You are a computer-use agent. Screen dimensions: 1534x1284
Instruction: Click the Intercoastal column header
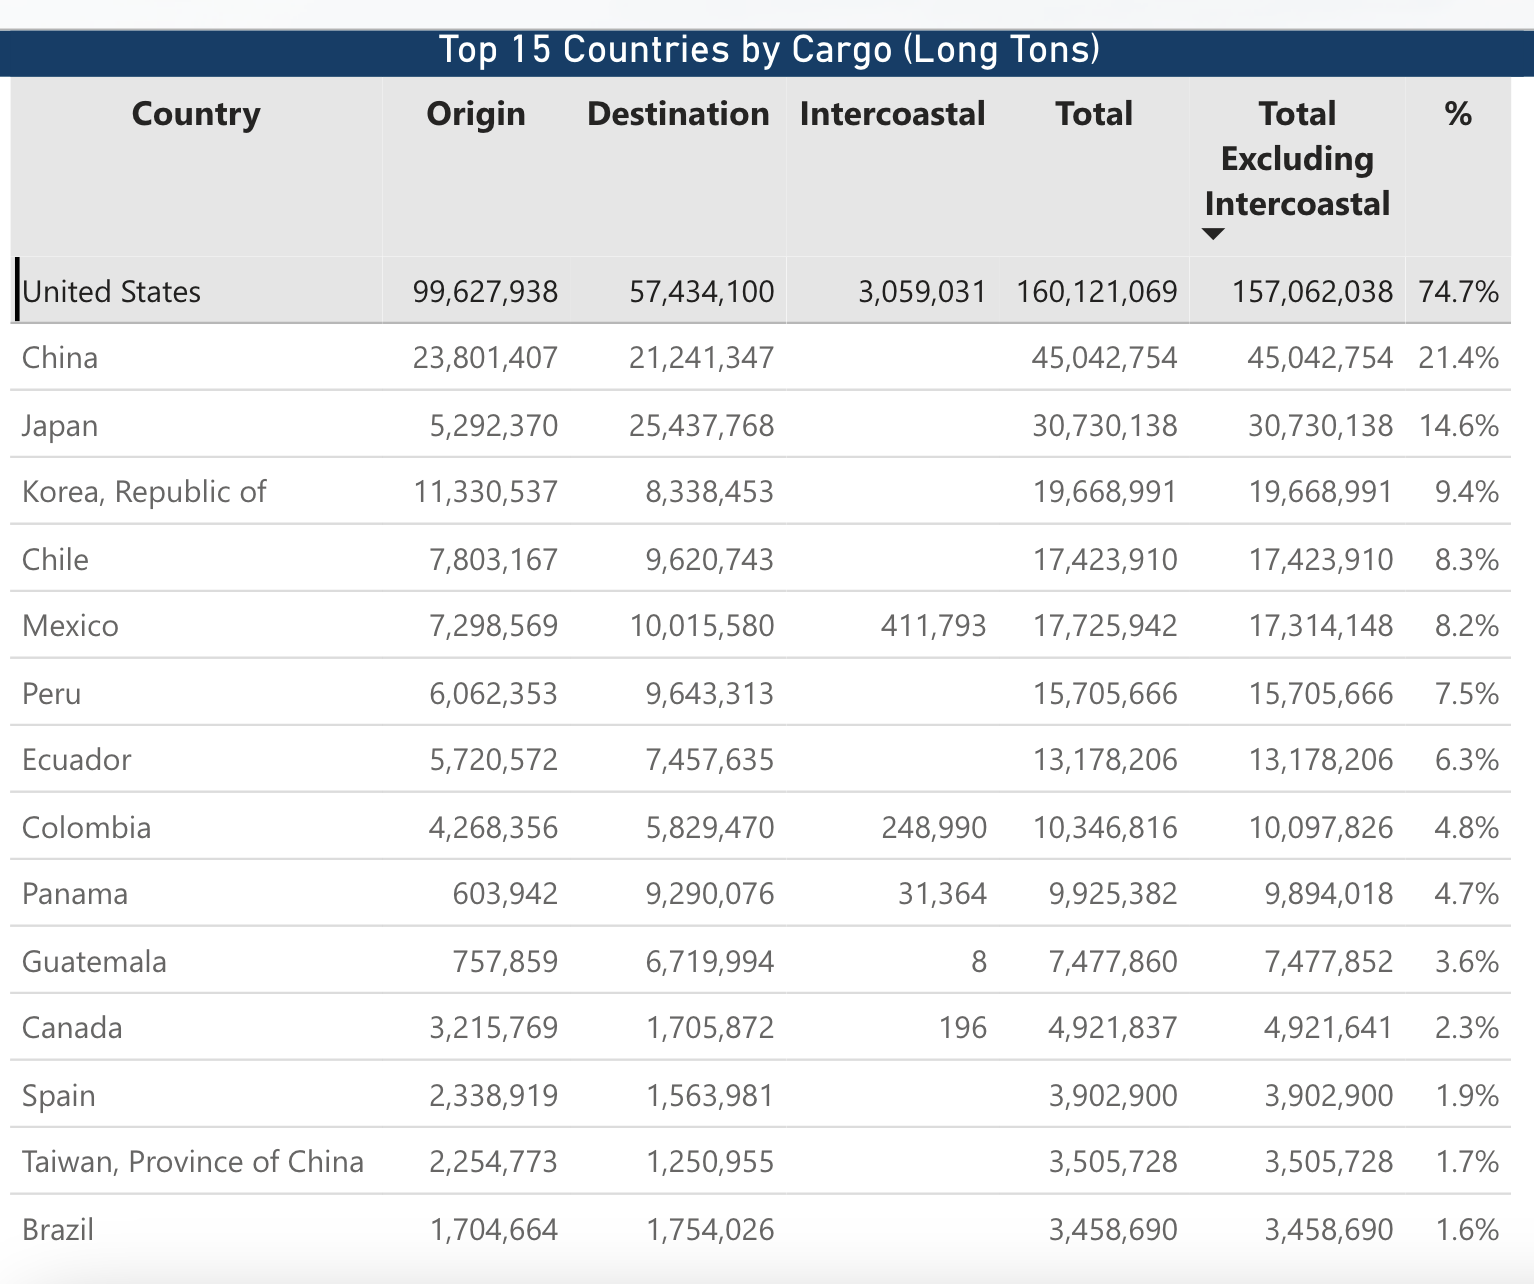click(892, 114)
